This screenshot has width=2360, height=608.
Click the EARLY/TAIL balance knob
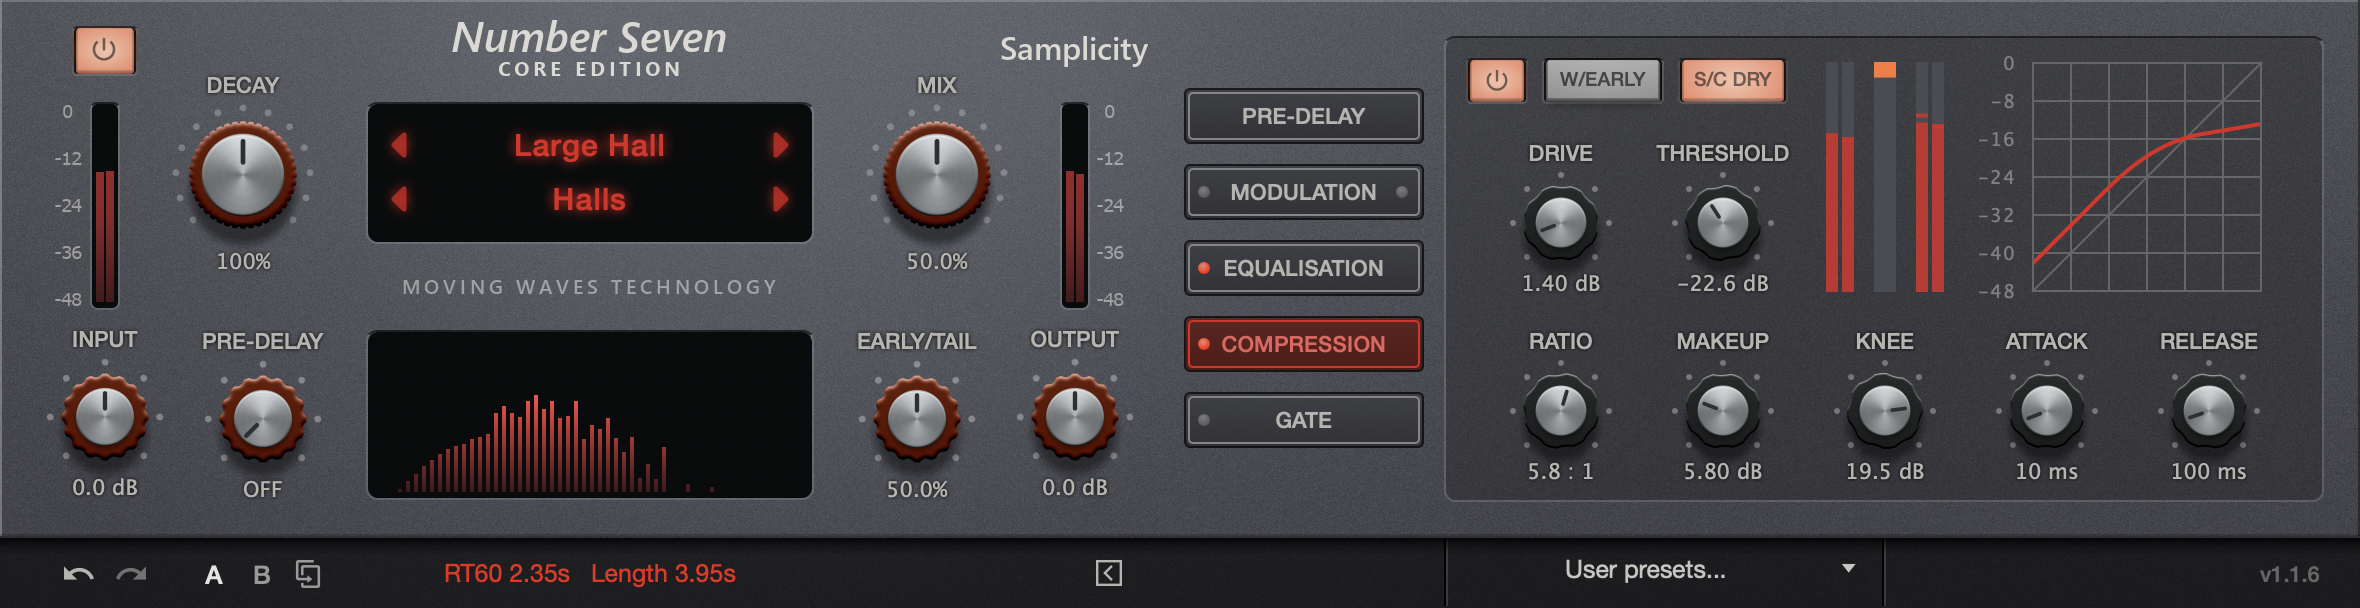pyautogui.click(x=917, y=418)
